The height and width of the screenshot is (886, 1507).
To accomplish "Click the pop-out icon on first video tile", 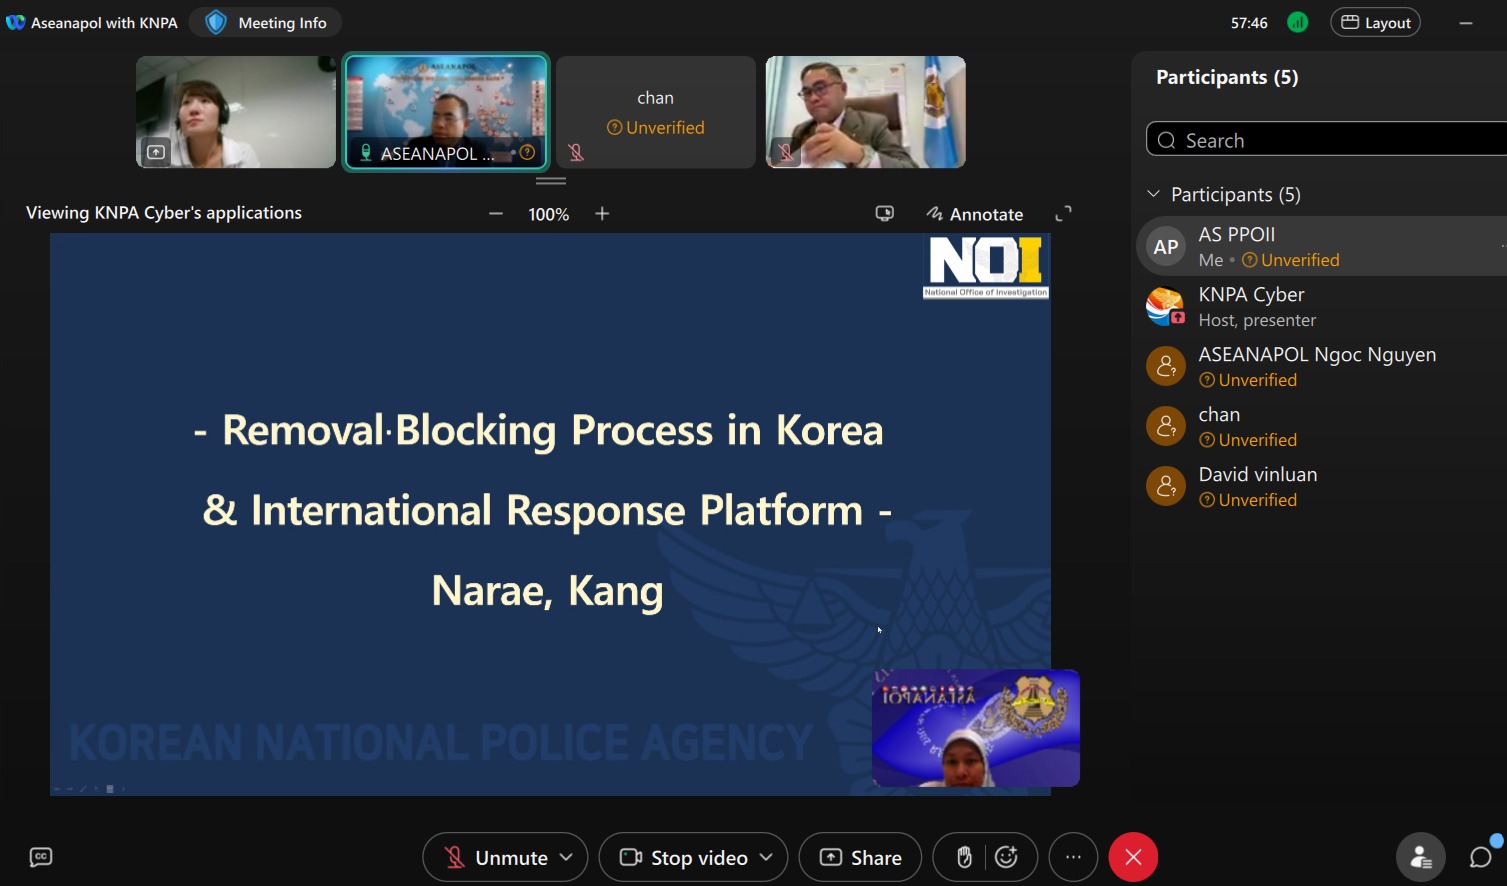I will click(156, 152).
